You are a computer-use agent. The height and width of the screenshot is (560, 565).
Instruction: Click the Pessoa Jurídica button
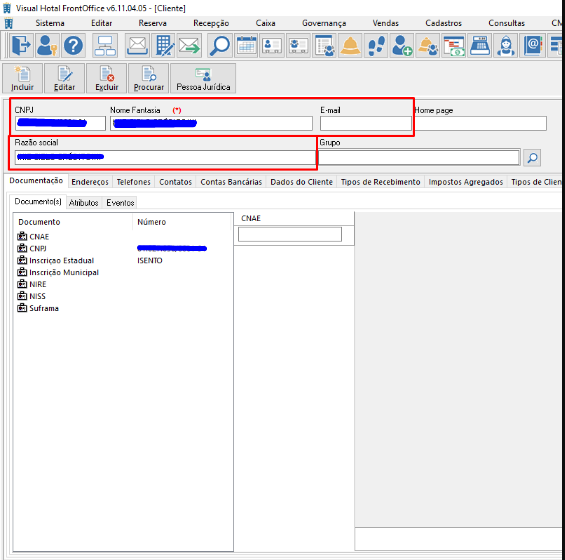coord(203,78)
